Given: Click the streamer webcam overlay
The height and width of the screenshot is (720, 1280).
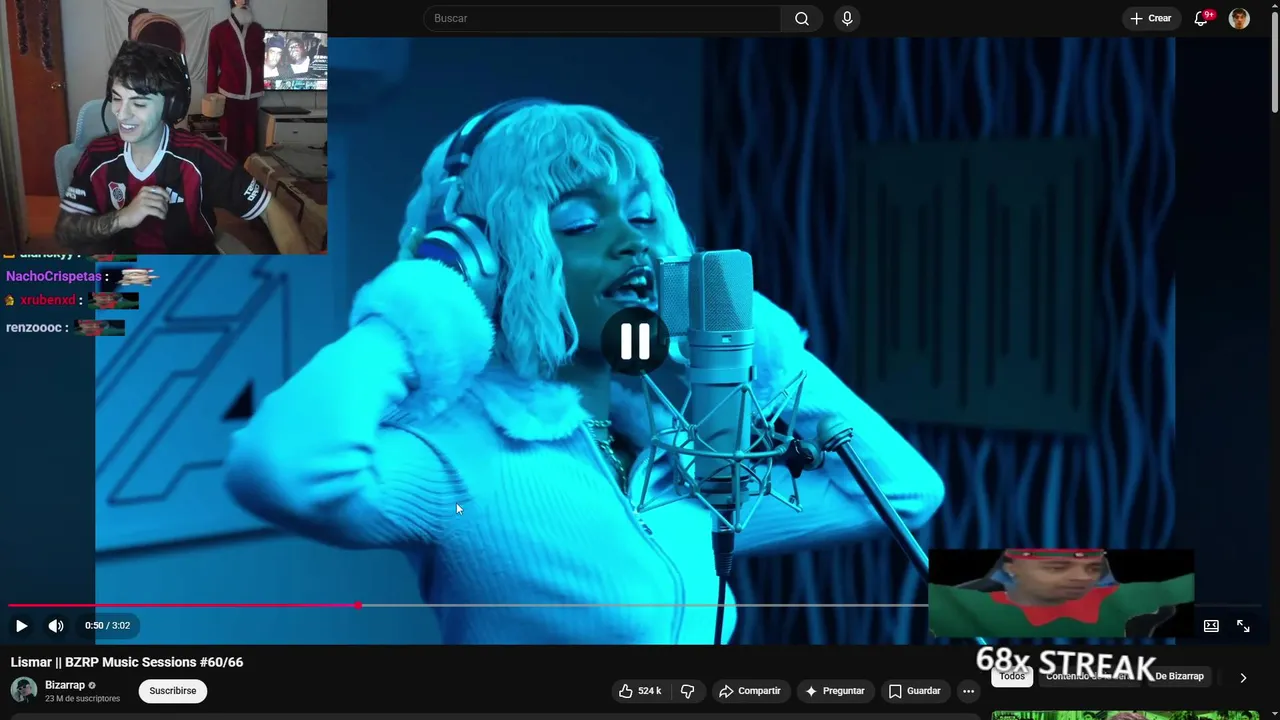Looking at the screenshot, I should [x=163, y=127].
